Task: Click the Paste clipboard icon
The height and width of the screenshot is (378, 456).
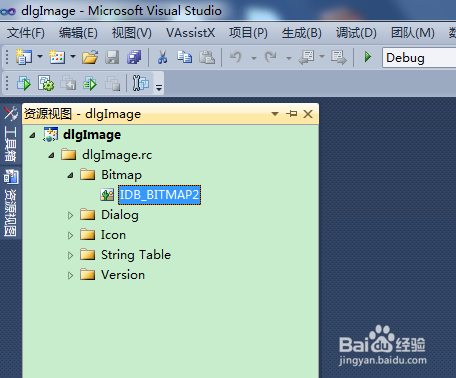Action: click(x=207, y=57)
